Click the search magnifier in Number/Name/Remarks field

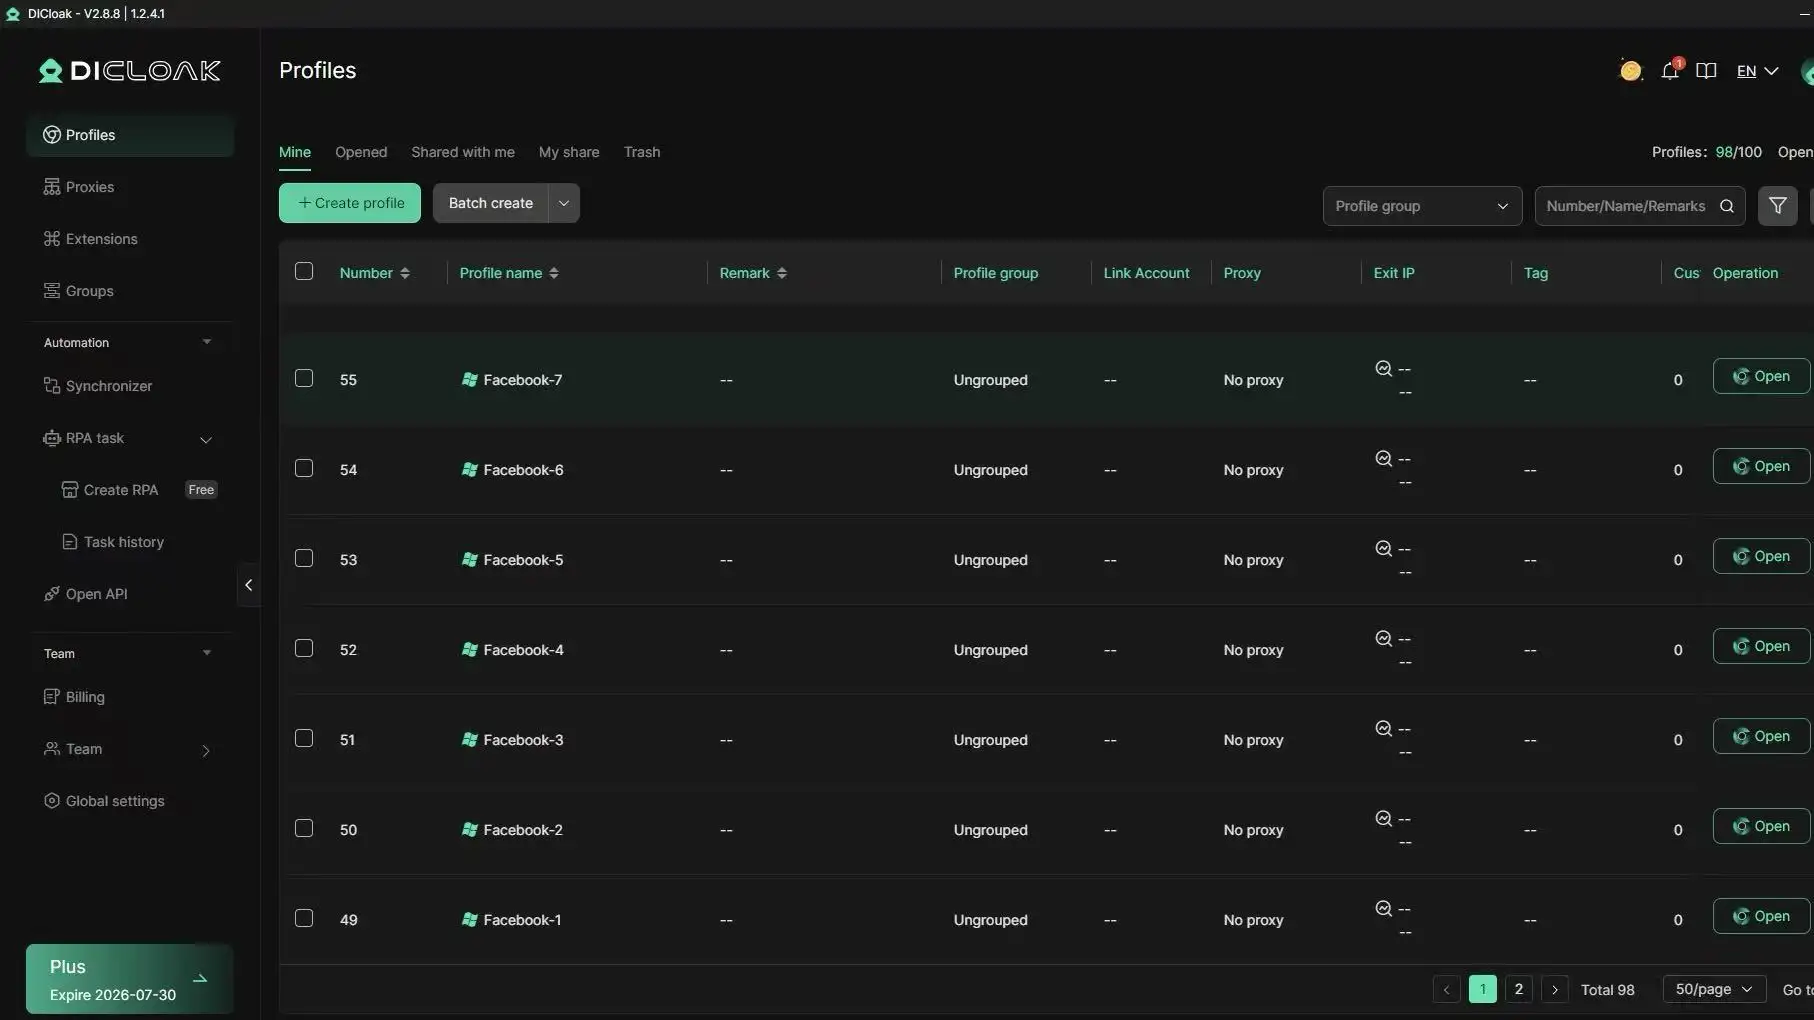coord(1726,206)
